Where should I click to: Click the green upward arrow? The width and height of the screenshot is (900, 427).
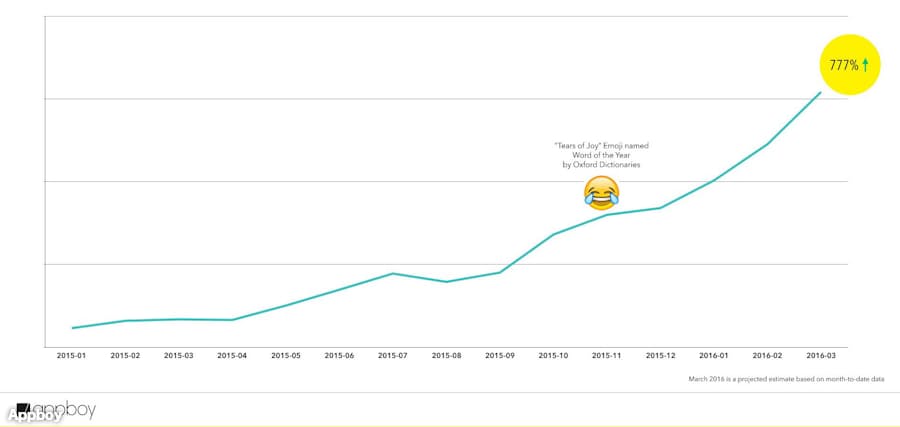pos(866,64)
